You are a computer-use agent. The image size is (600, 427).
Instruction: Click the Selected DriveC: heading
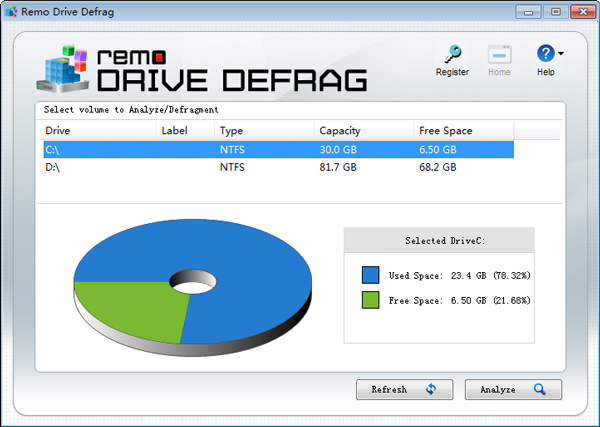[445, 241]
